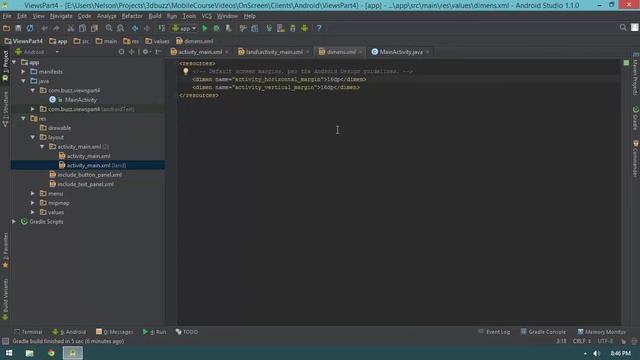This screenshot has height=360, width=640.
Task: Run the app with green play icon
Action: click(205, 28)
